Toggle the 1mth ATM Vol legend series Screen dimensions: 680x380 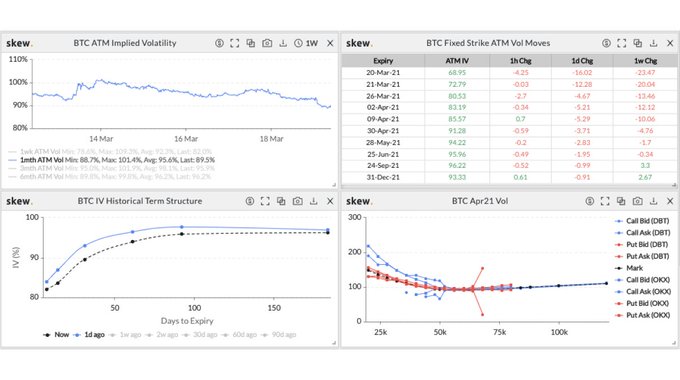tap(111, 160)
